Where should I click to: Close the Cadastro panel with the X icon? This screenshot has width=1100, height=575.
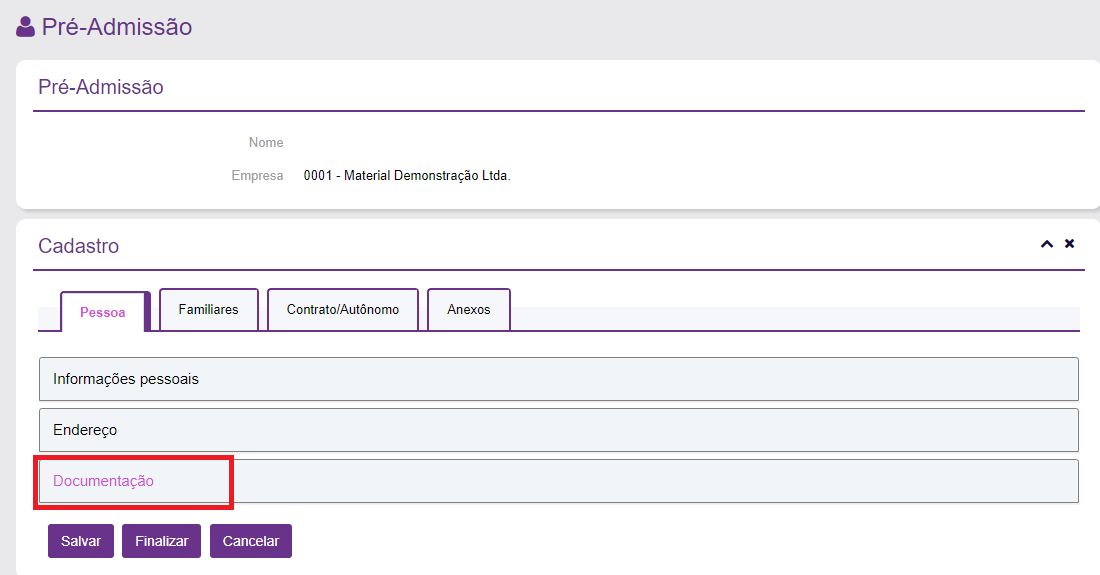[1069, 244]
